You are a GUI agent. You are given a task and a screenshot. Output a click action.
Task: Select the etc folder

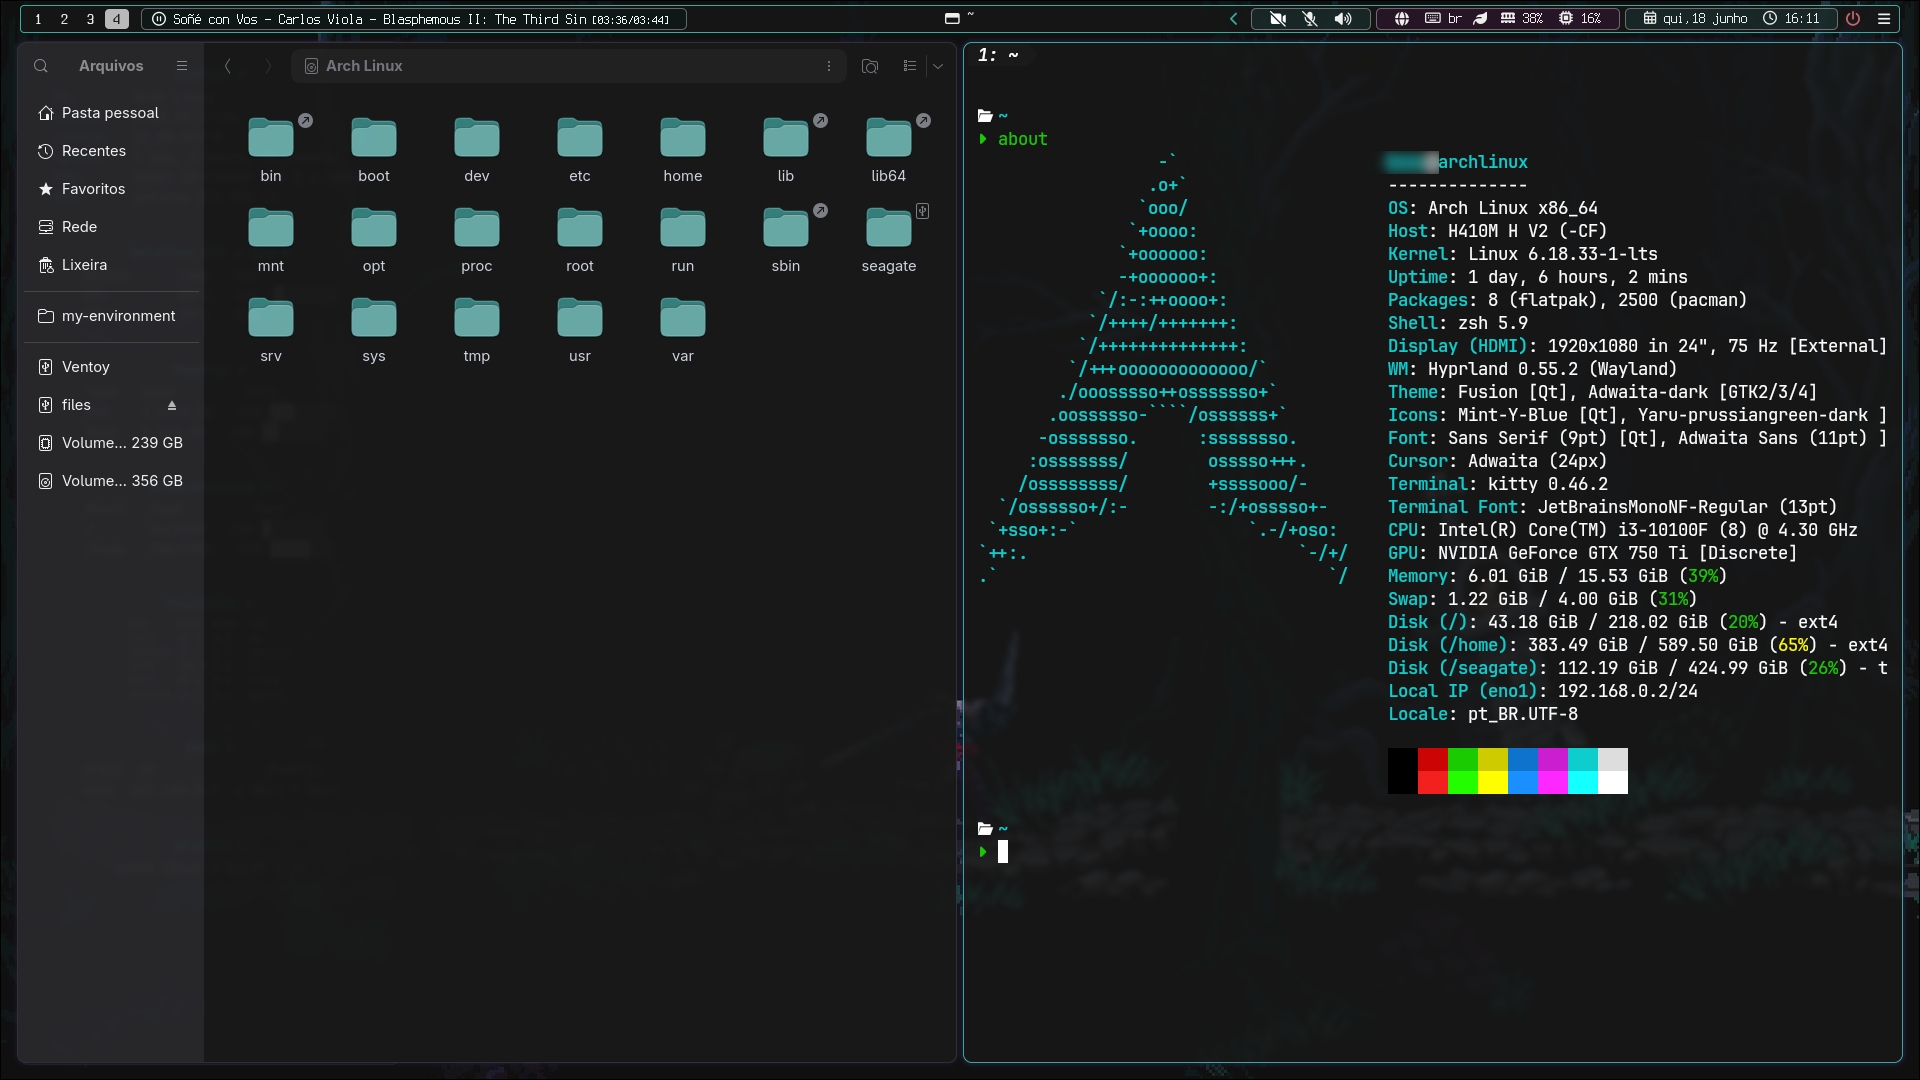[580, 150]
